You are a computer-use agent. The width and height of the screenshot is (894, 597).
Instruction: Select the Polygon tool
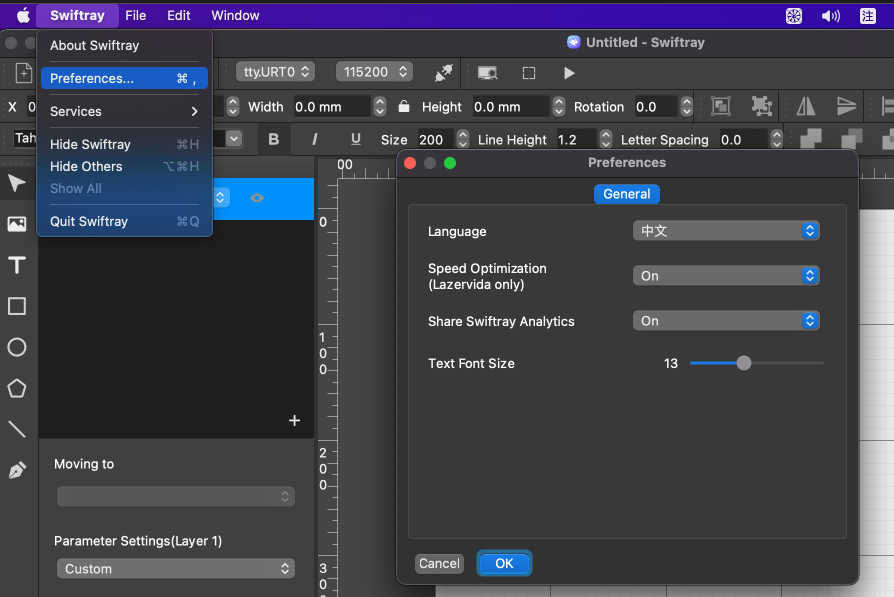coord(17,388)
